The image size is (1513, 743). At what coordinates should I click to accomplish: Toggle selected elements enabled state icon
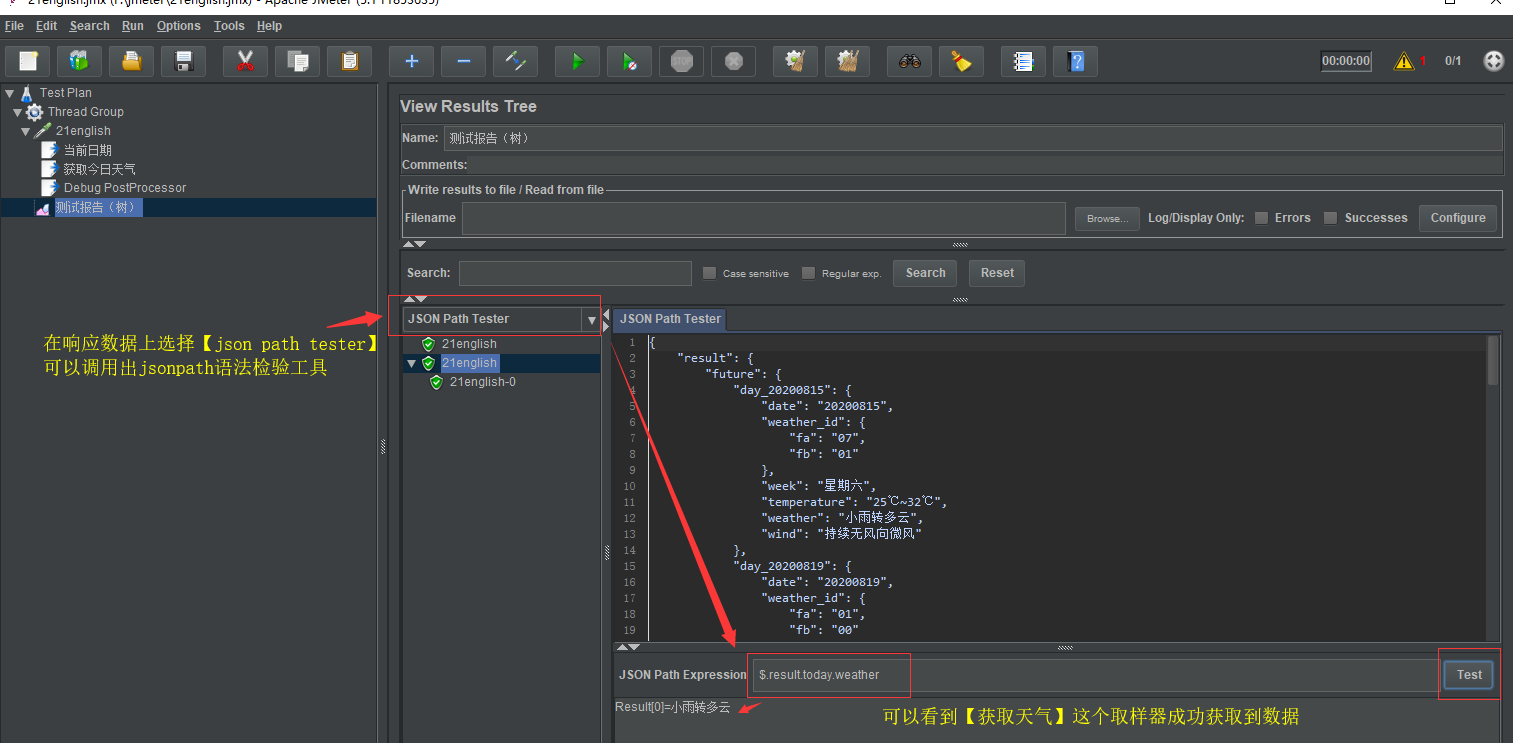[516, 61]
